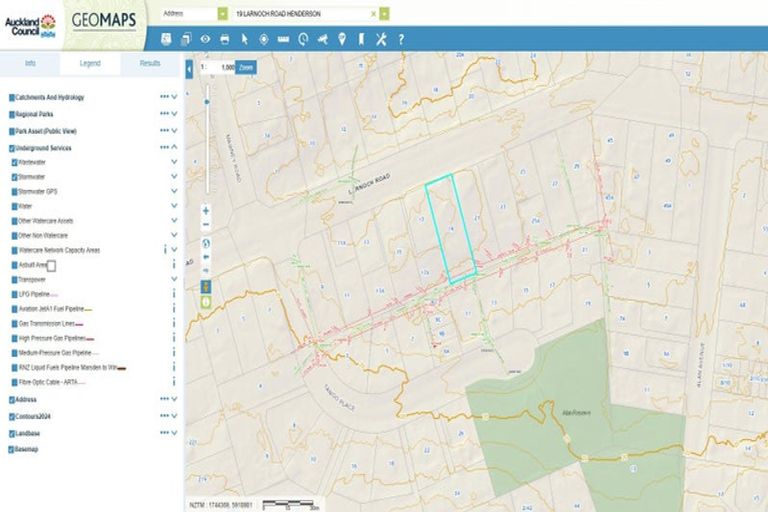Click the help question mark icon
The image size is (768, 512).
tap(401, 39)
